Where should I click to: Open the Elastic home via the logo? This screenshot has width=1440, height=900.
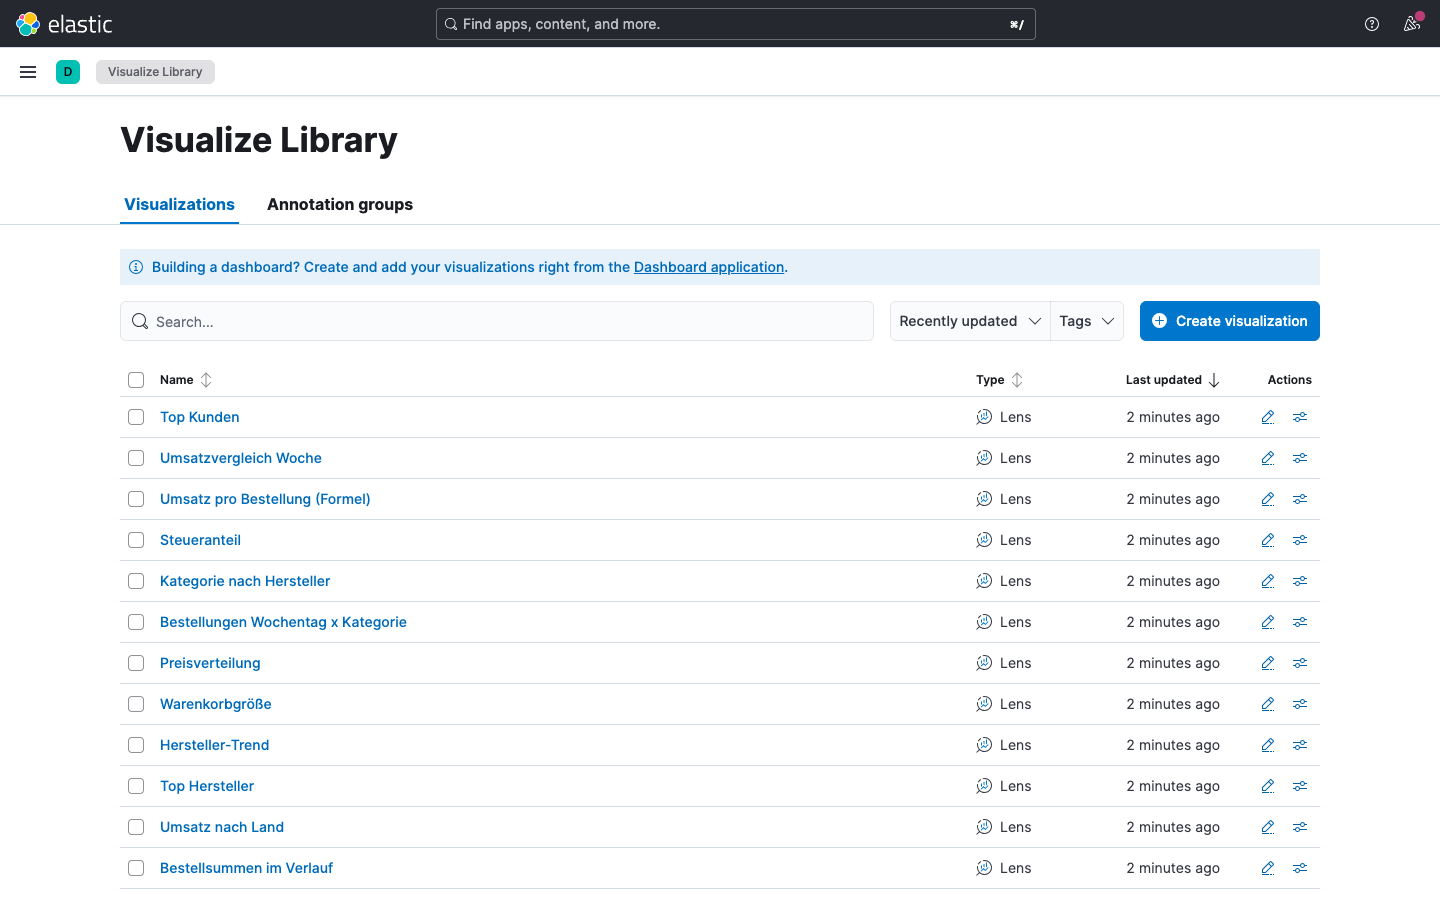pos(60,23)
